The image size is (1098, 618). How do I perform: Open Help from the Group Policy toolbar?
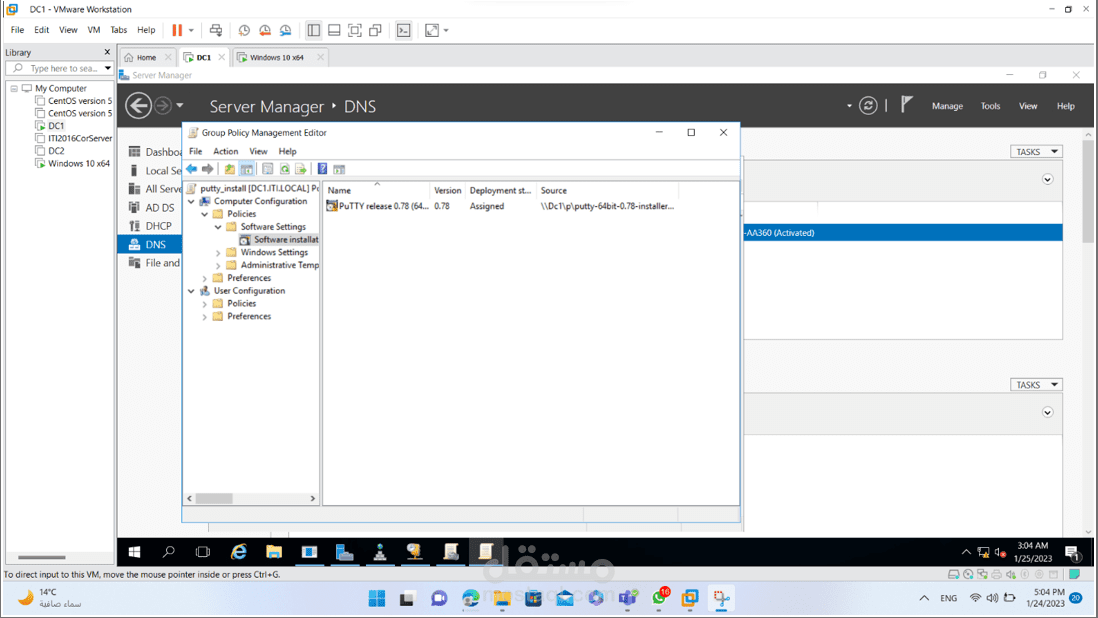point(322,169)
